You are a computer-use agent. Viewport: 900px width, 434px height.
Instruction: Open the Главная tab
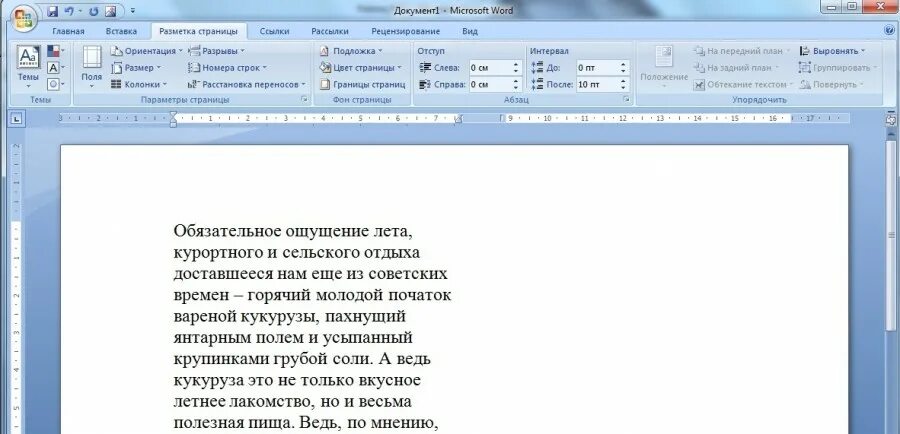tap(68, 32)
